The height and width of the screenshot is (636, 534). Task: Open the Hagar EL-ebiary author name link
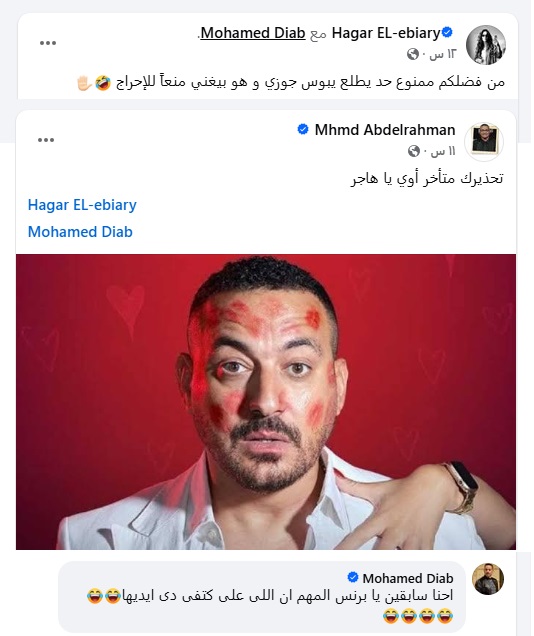(x=386, y=33)
